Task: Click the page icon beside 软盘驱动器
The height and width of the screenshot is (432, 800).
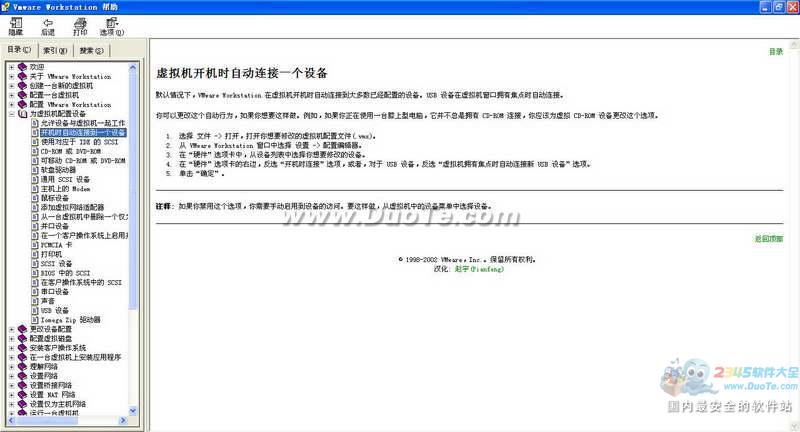Action: 35,170
